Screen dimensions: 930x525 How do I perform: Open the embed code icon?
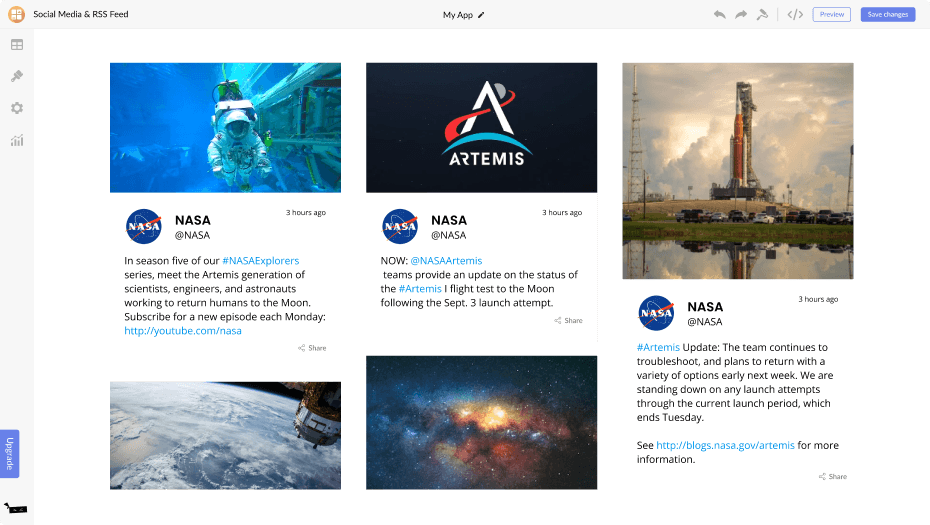(x=795, y=14)
